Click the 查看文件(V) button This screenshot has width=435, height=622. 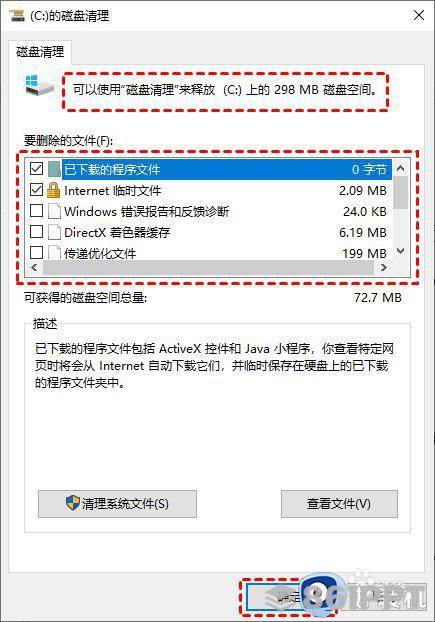(339, 504)
